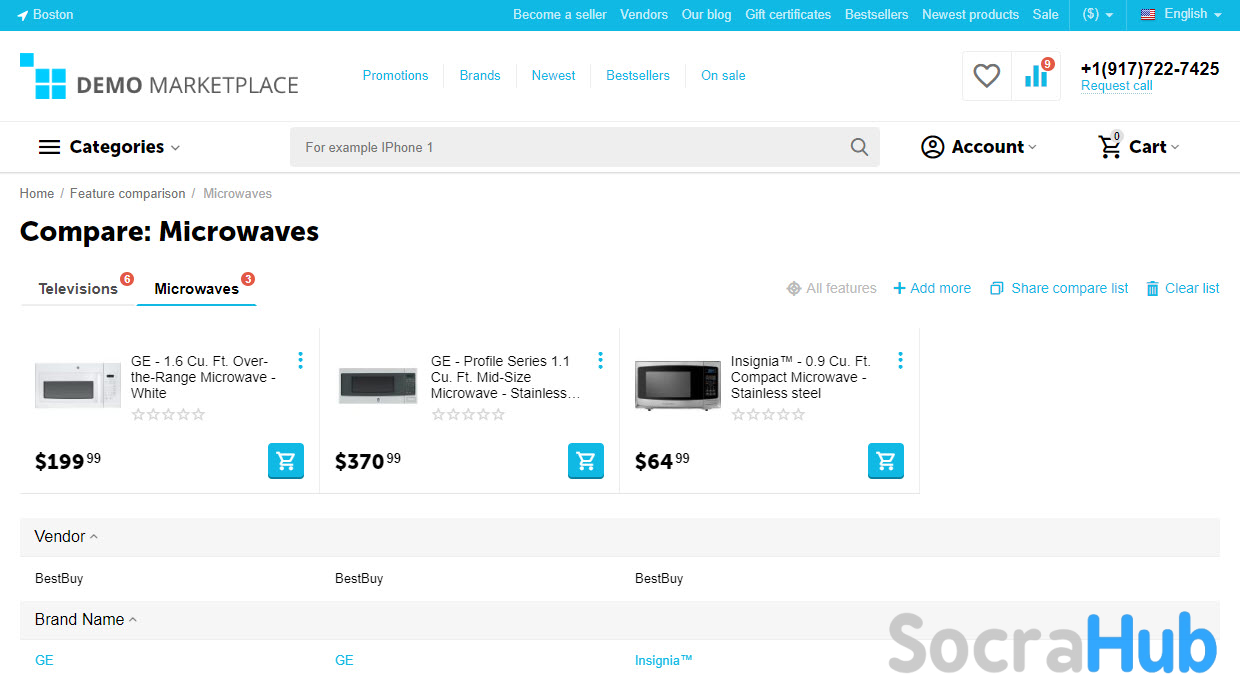Click the shopping cart icon in header
The width and height of the screenshot is (1240, 678).
[x=1110, y=147]
